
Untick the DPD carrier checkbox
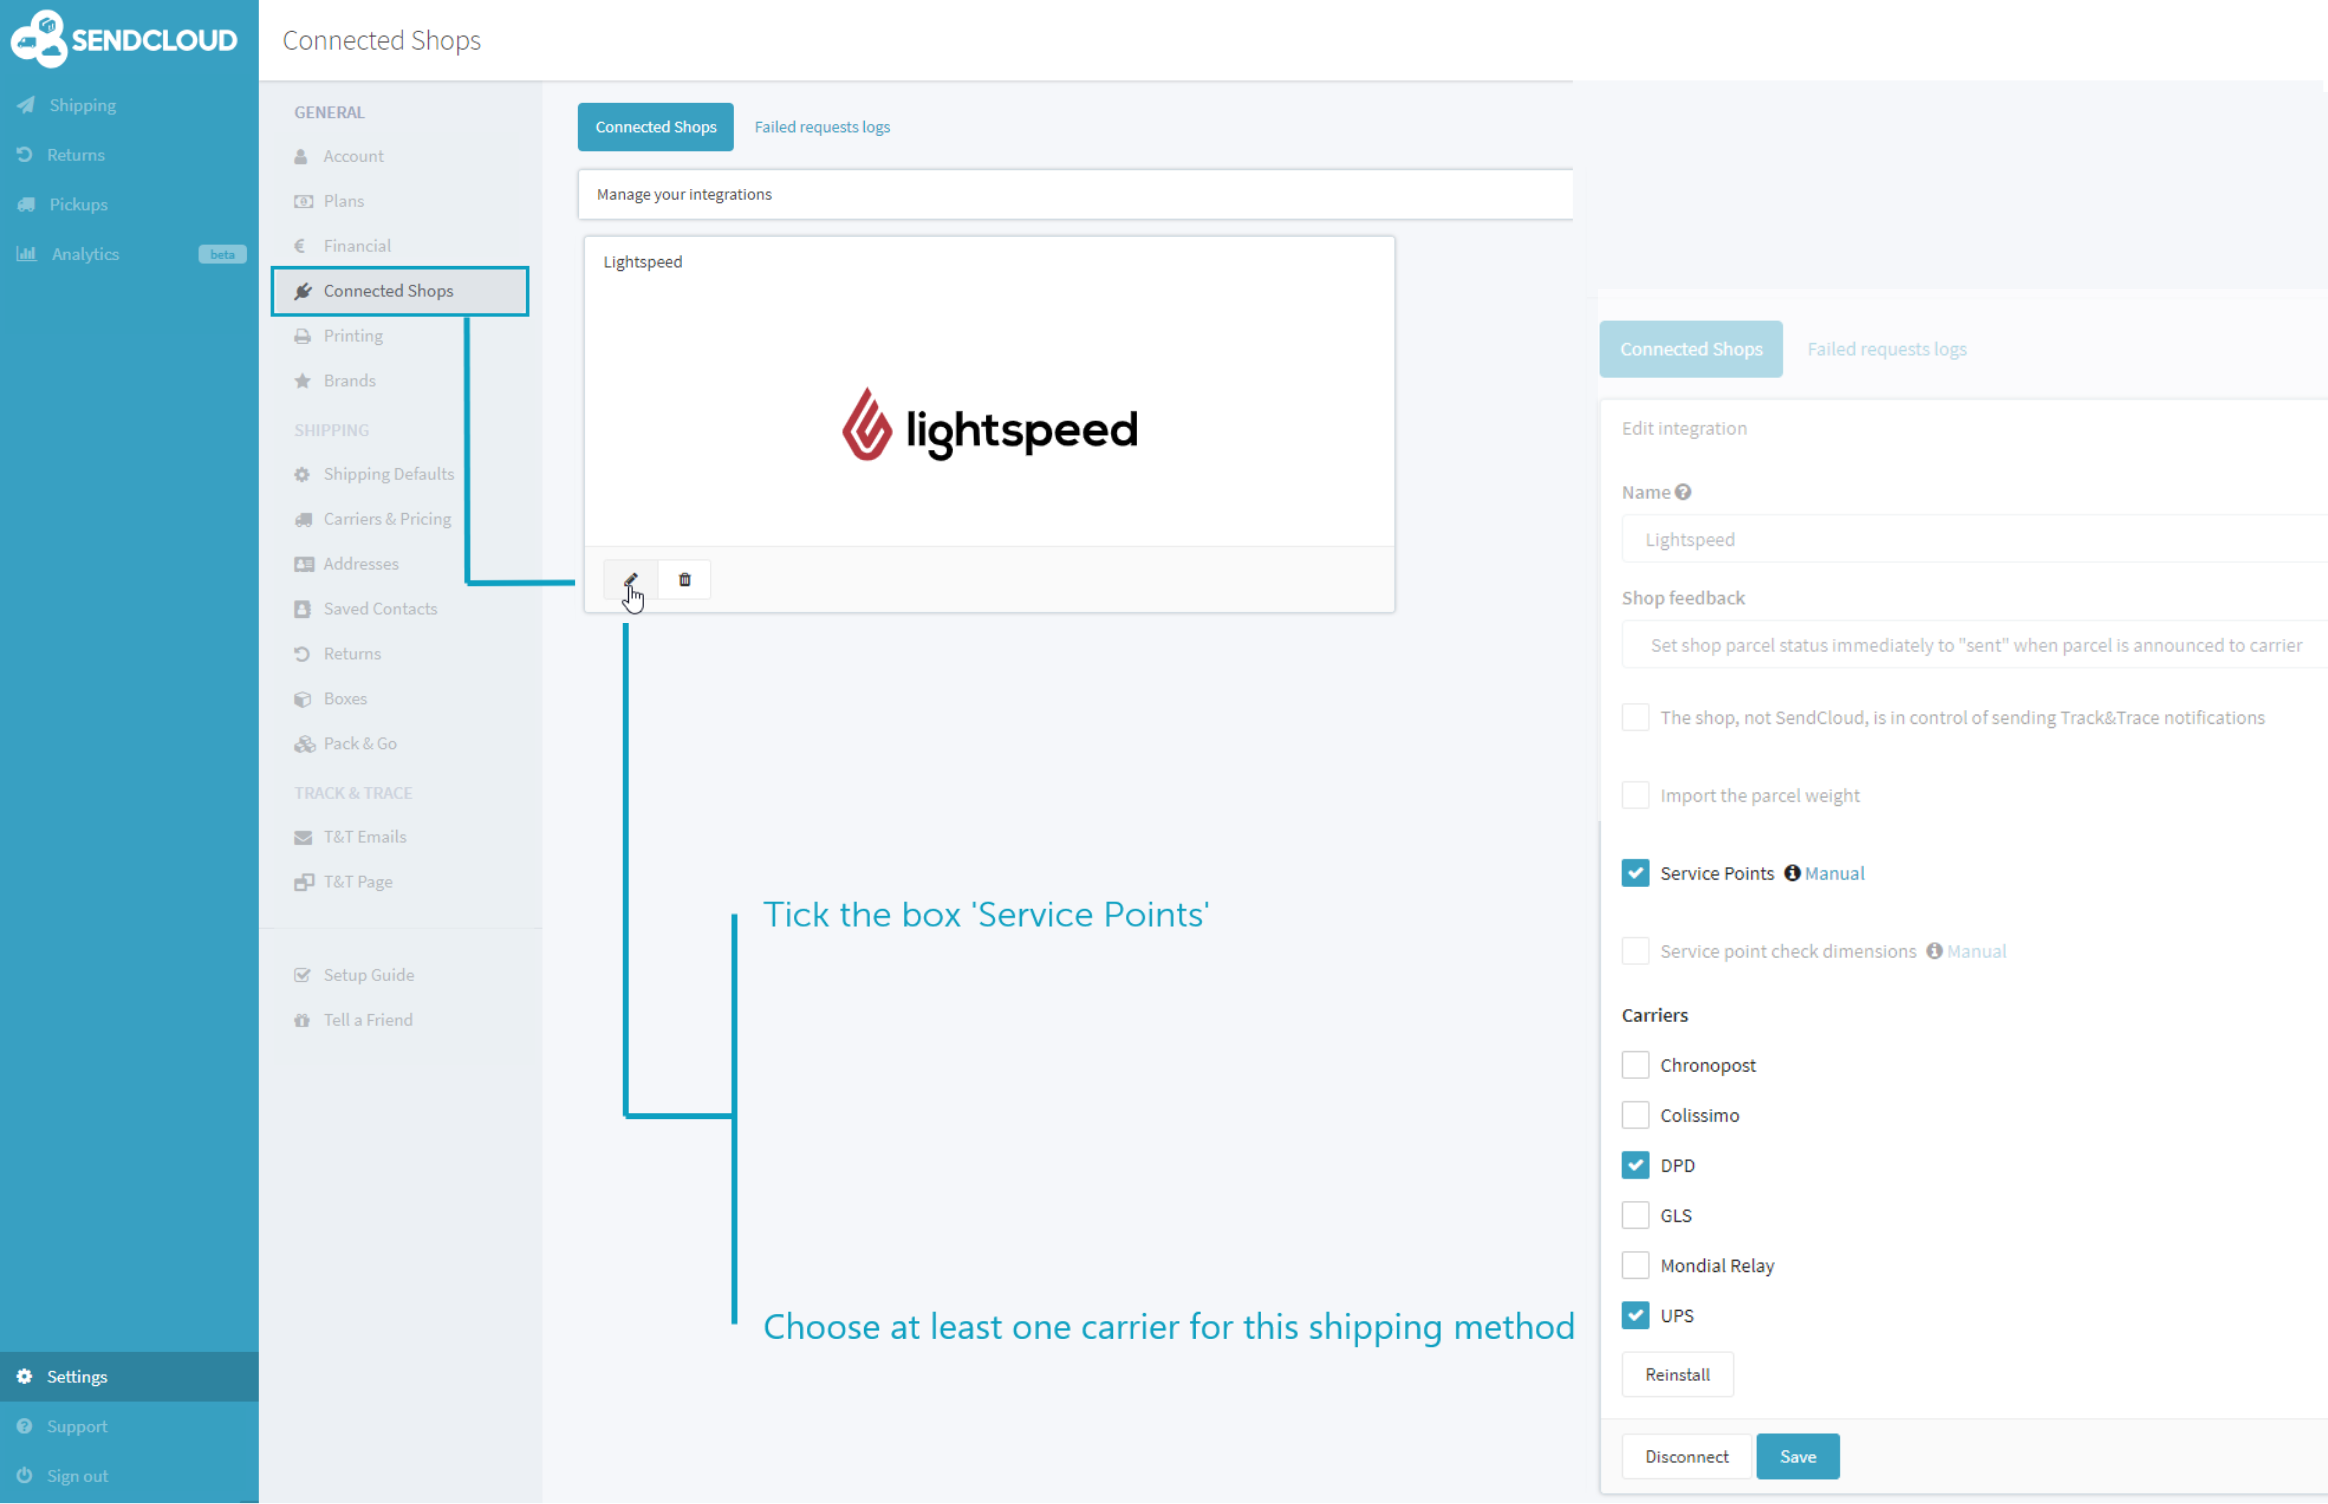[x=1635, y=1165]
